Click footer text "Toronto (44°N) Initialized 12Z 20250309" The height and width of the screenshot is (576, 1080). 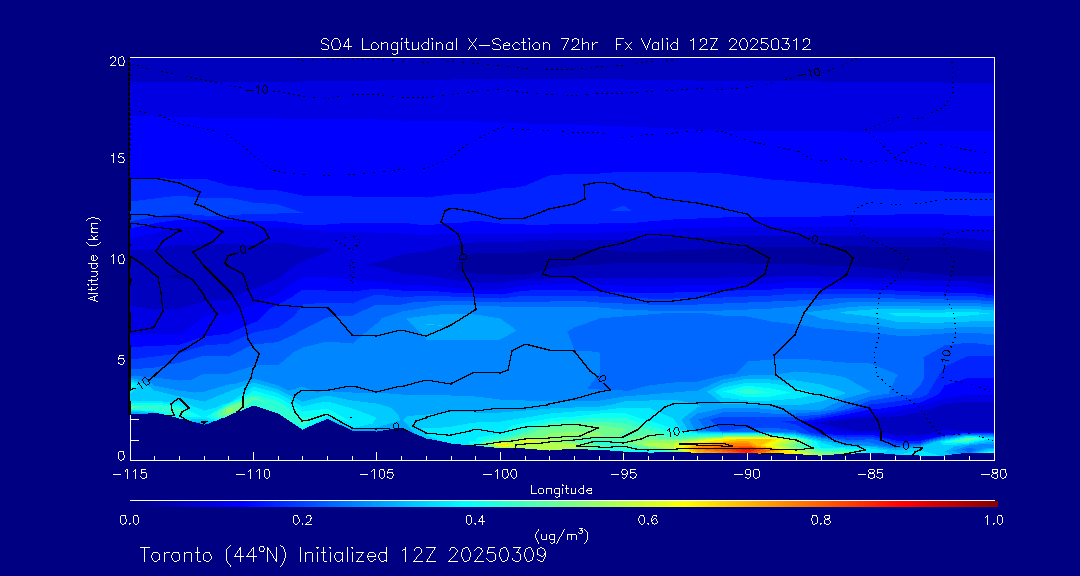click(343, 555)
